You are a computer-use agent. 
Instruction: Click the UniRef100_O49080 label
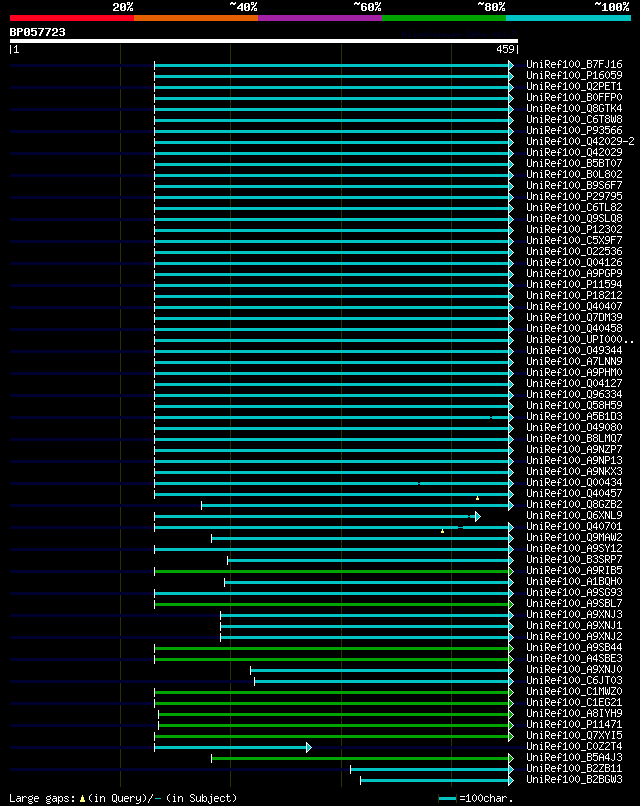coord(574,427)
